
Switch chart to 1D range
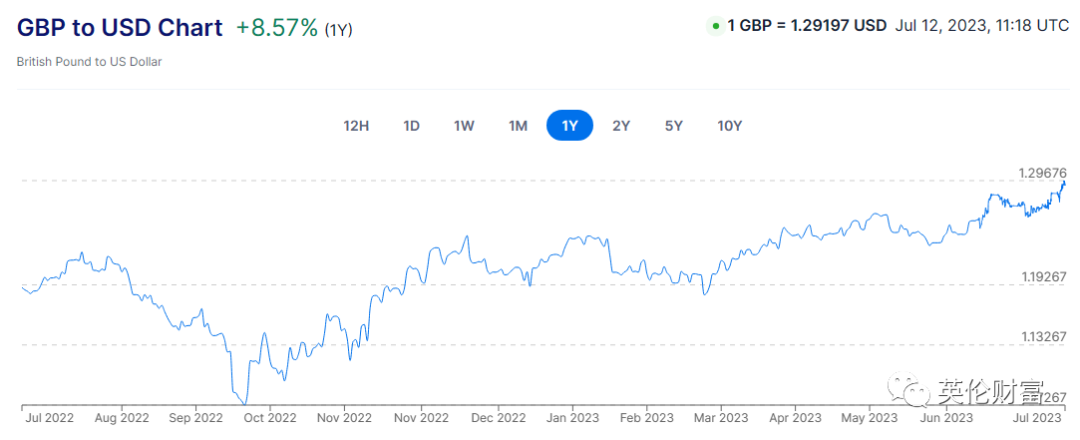tap(411, 126)
